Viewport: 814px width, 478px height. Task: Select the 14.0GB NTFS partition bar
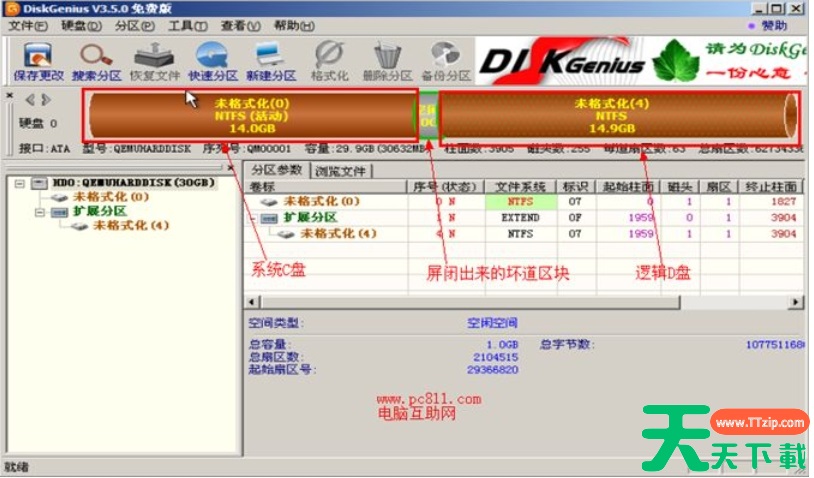(250, 116)
